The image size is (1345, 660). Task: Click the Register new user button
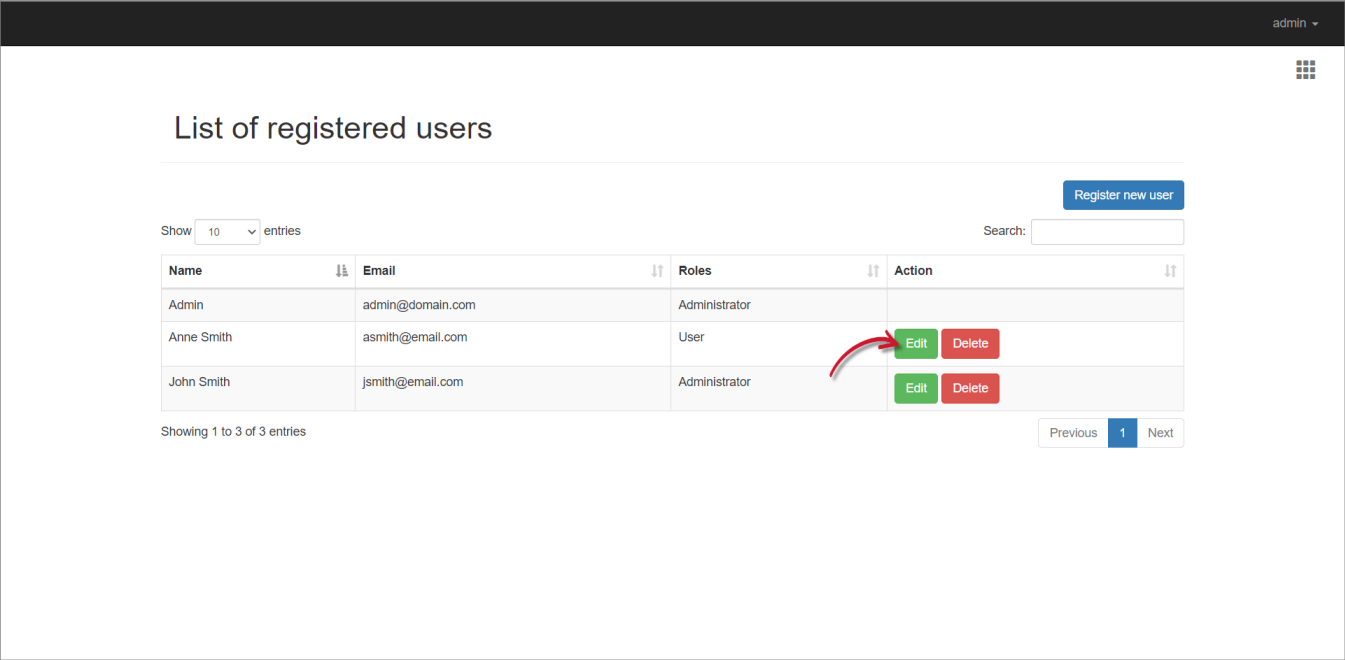click(x=1123, y=195)
